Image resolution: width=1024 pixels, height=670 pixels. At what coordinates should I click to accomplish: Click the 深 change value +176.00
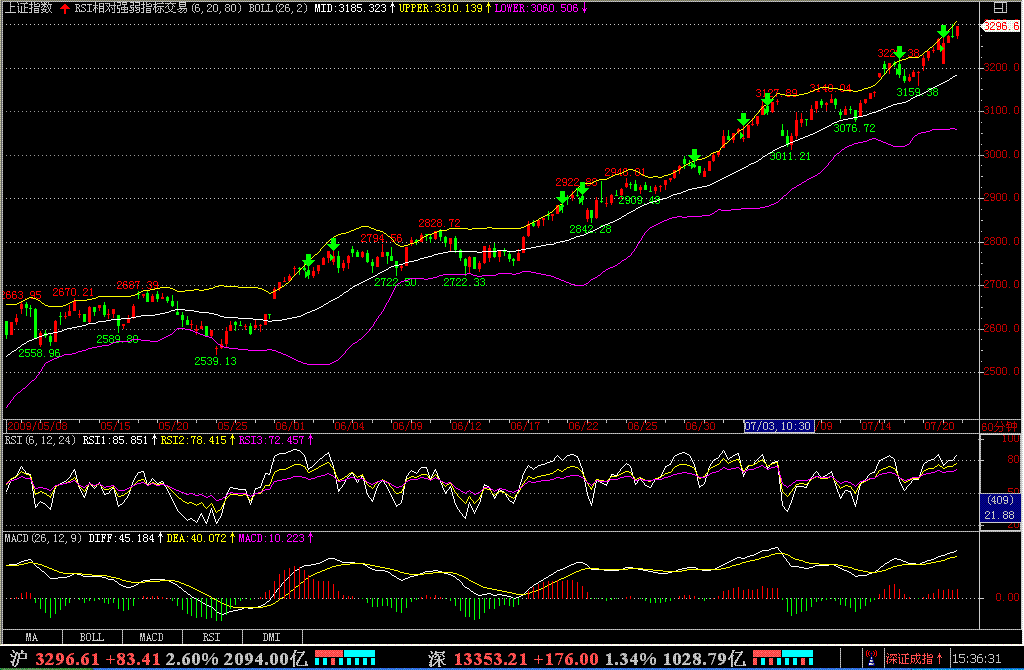[x=566, y=658]
